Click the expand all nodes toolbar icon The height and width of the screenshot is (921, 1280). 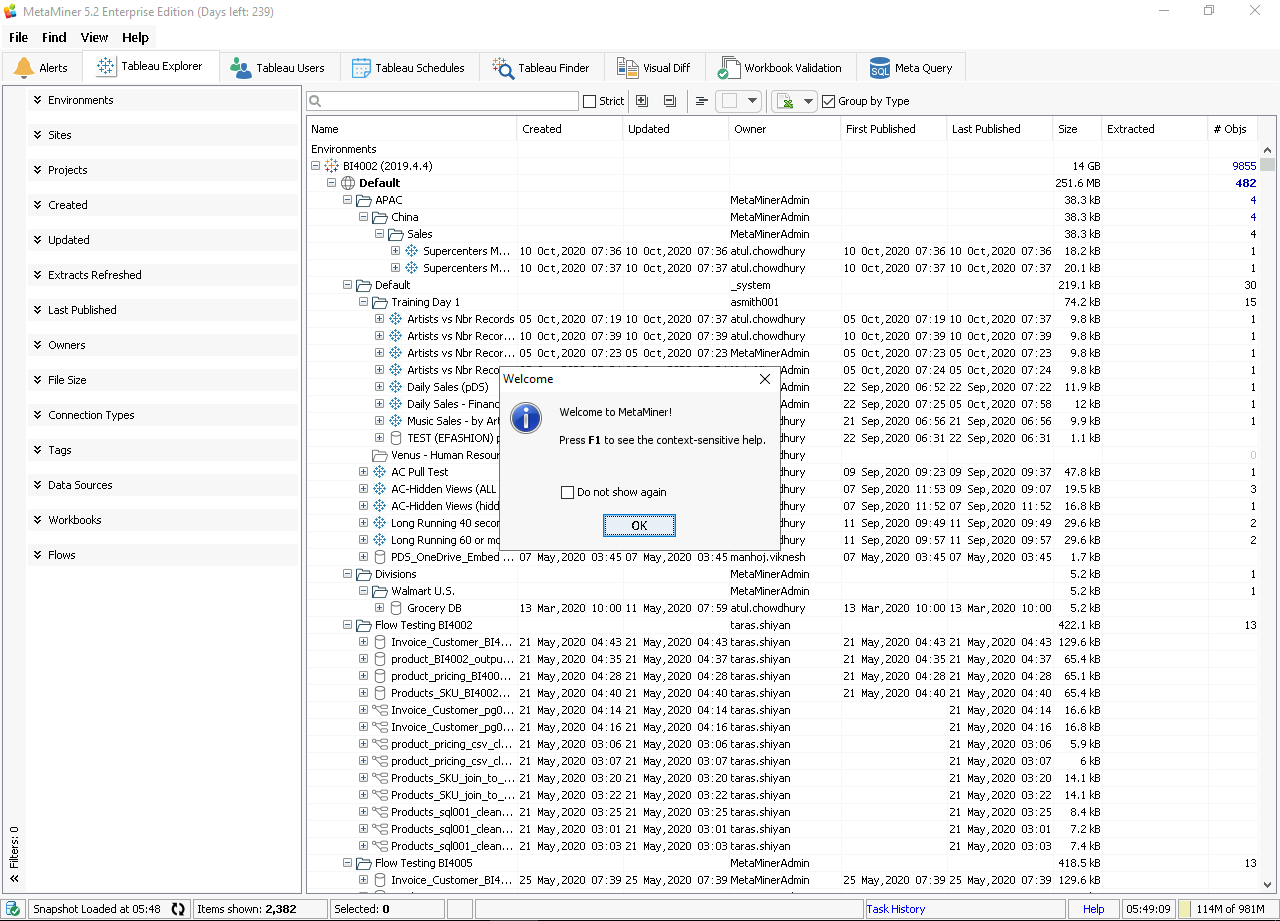pos(642,101)
